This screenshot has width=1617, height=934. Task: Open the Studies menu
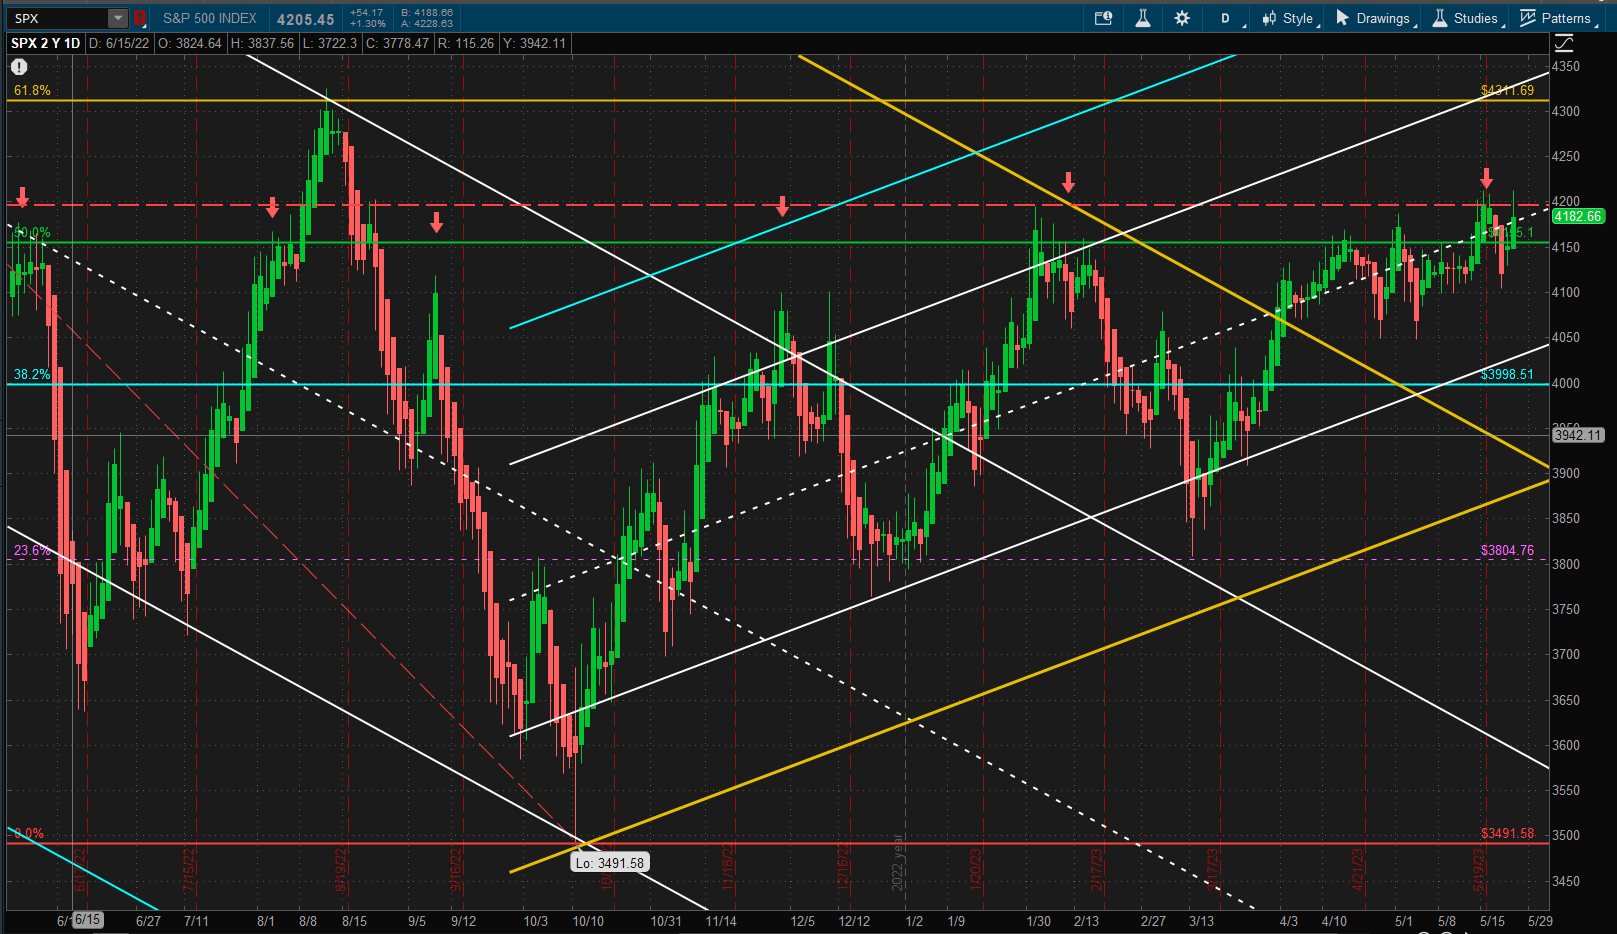pyautogui.click(x=1467, y=18)
